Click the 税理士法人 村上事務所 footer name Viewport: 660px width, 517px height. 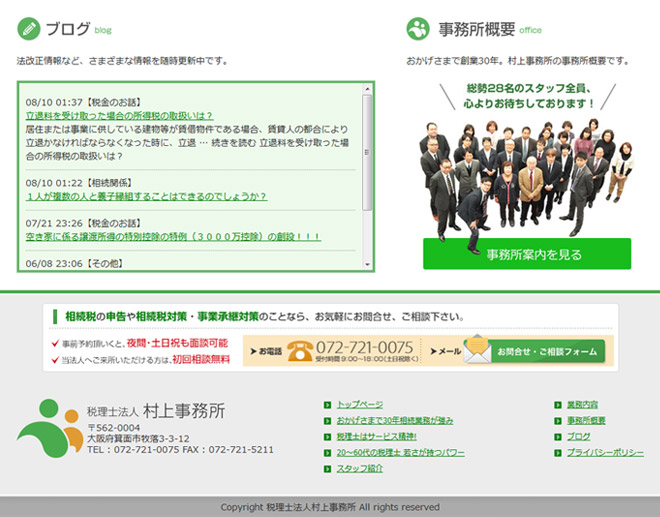click(156, 411)
